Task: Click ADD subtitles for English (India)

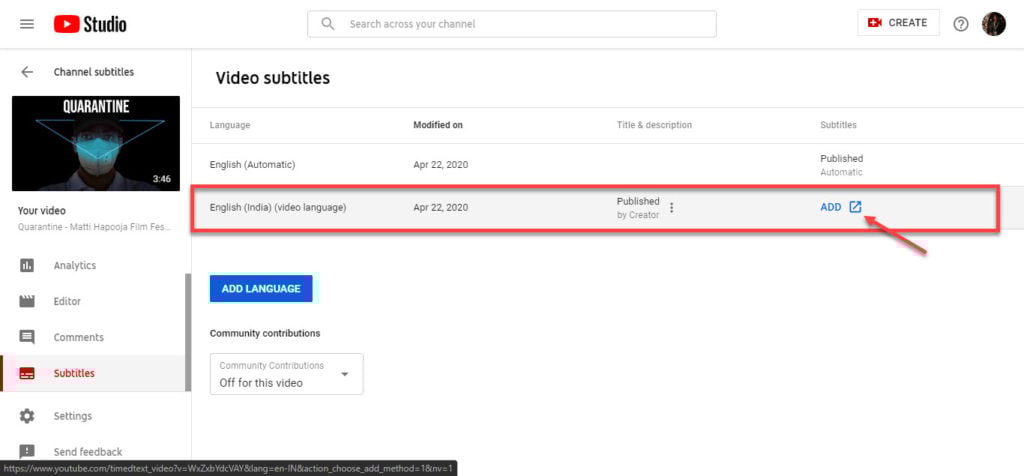Action: coord(831,207)
